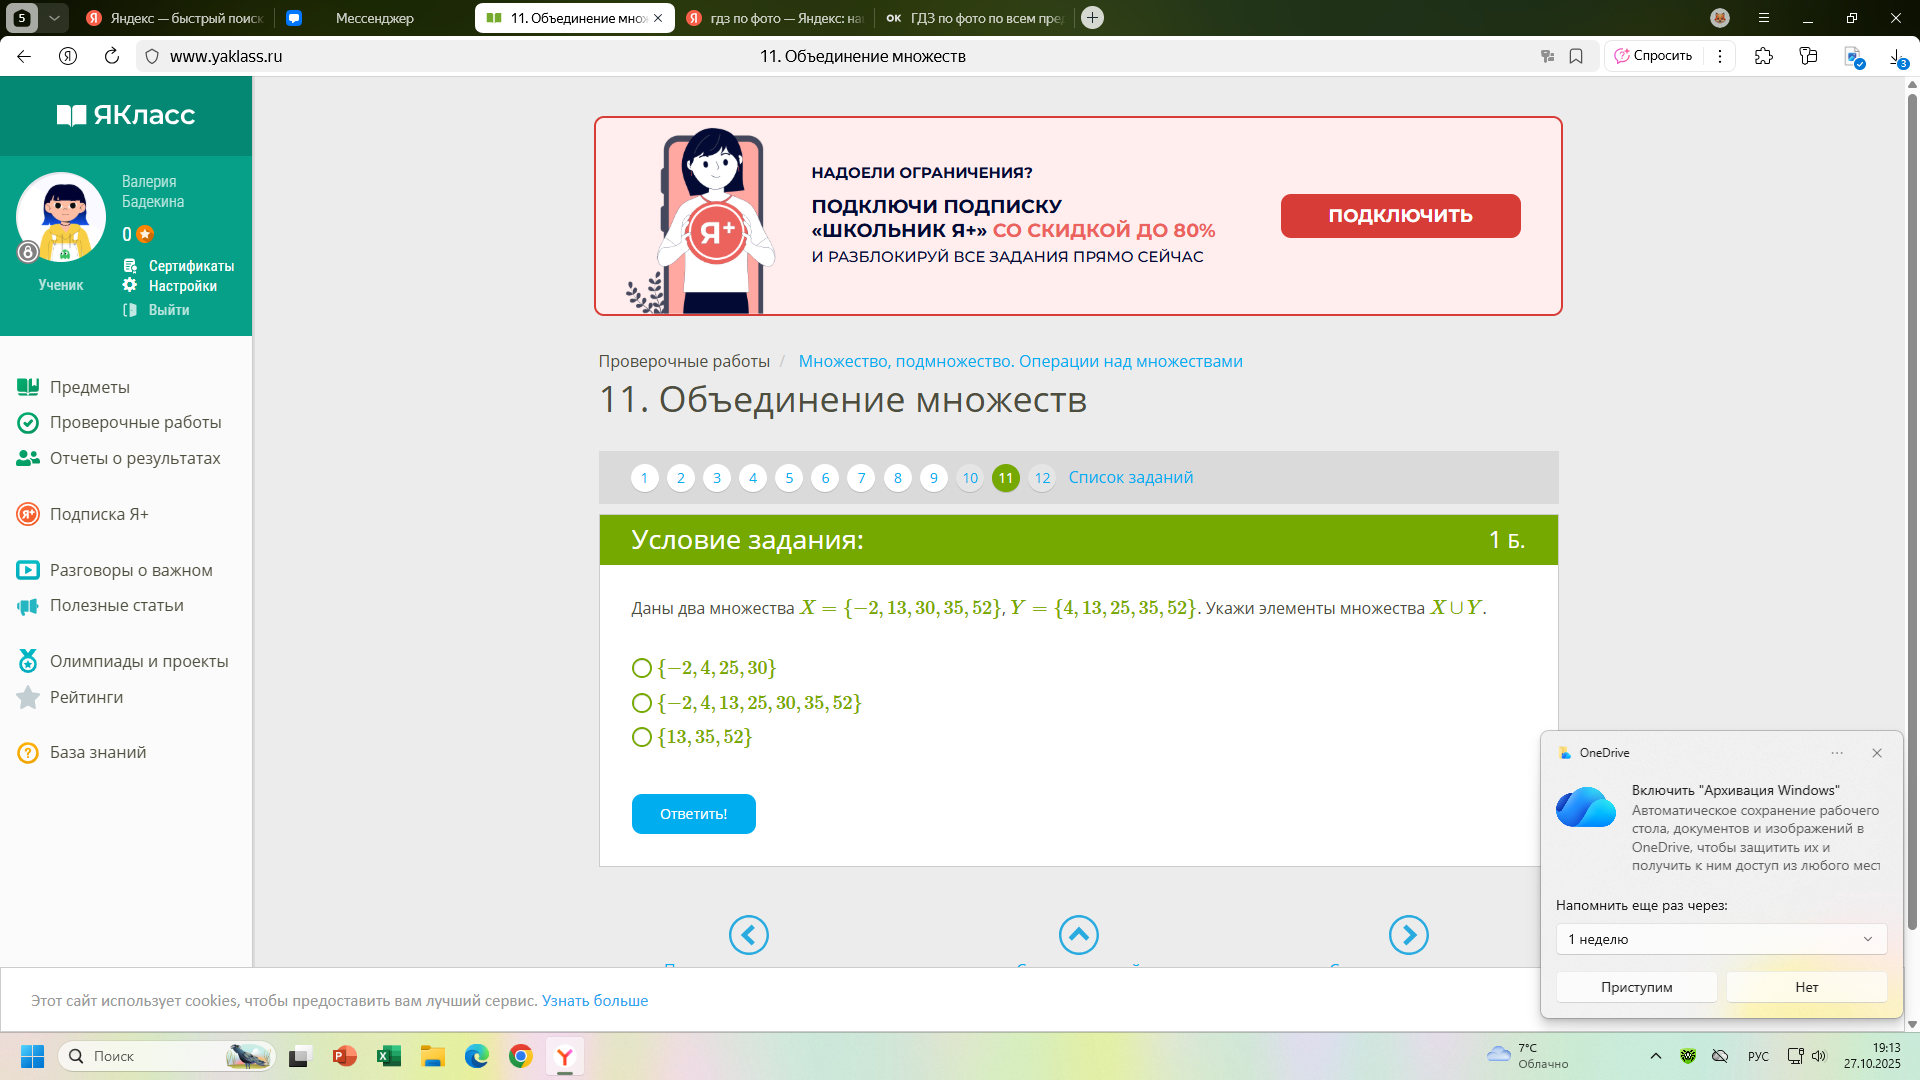This screenshot has height=1080, width=1920.
Task: Select answer {−2, 4, 13, 25, 30, 35, 52}
Action: (x=642, y=703)
